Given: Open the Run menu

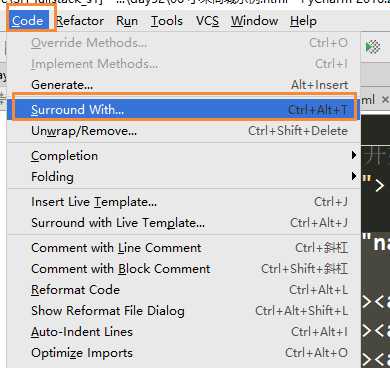Looking at the screenshot, I should point(127,21).
